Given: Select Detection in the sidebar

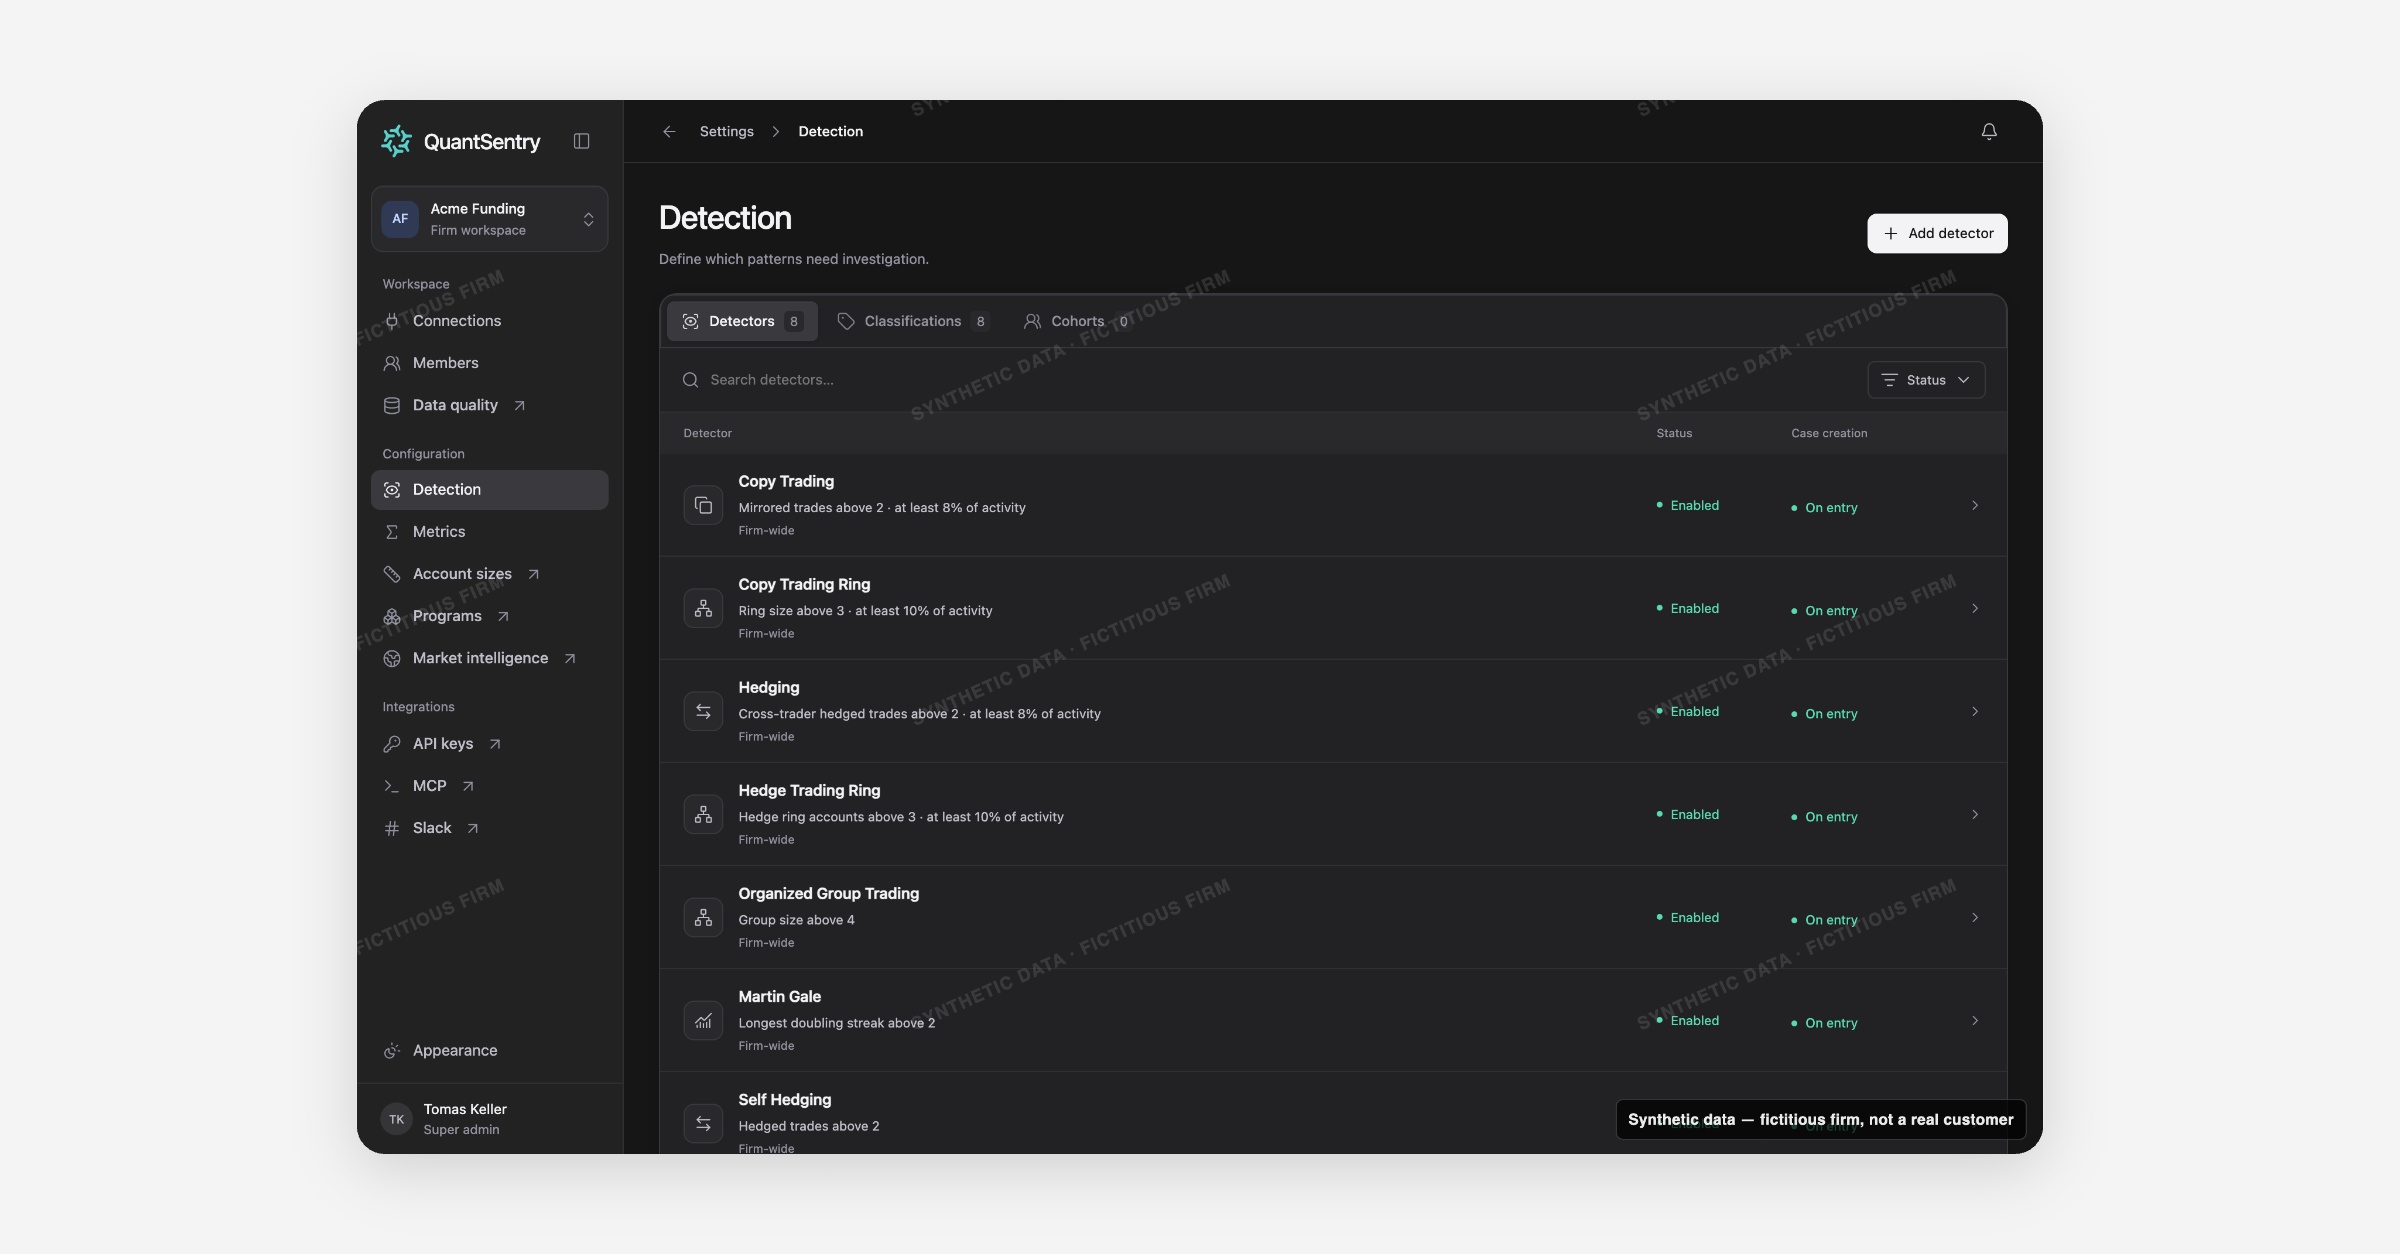Looking at the screenshot, I should tap(489, 490).
